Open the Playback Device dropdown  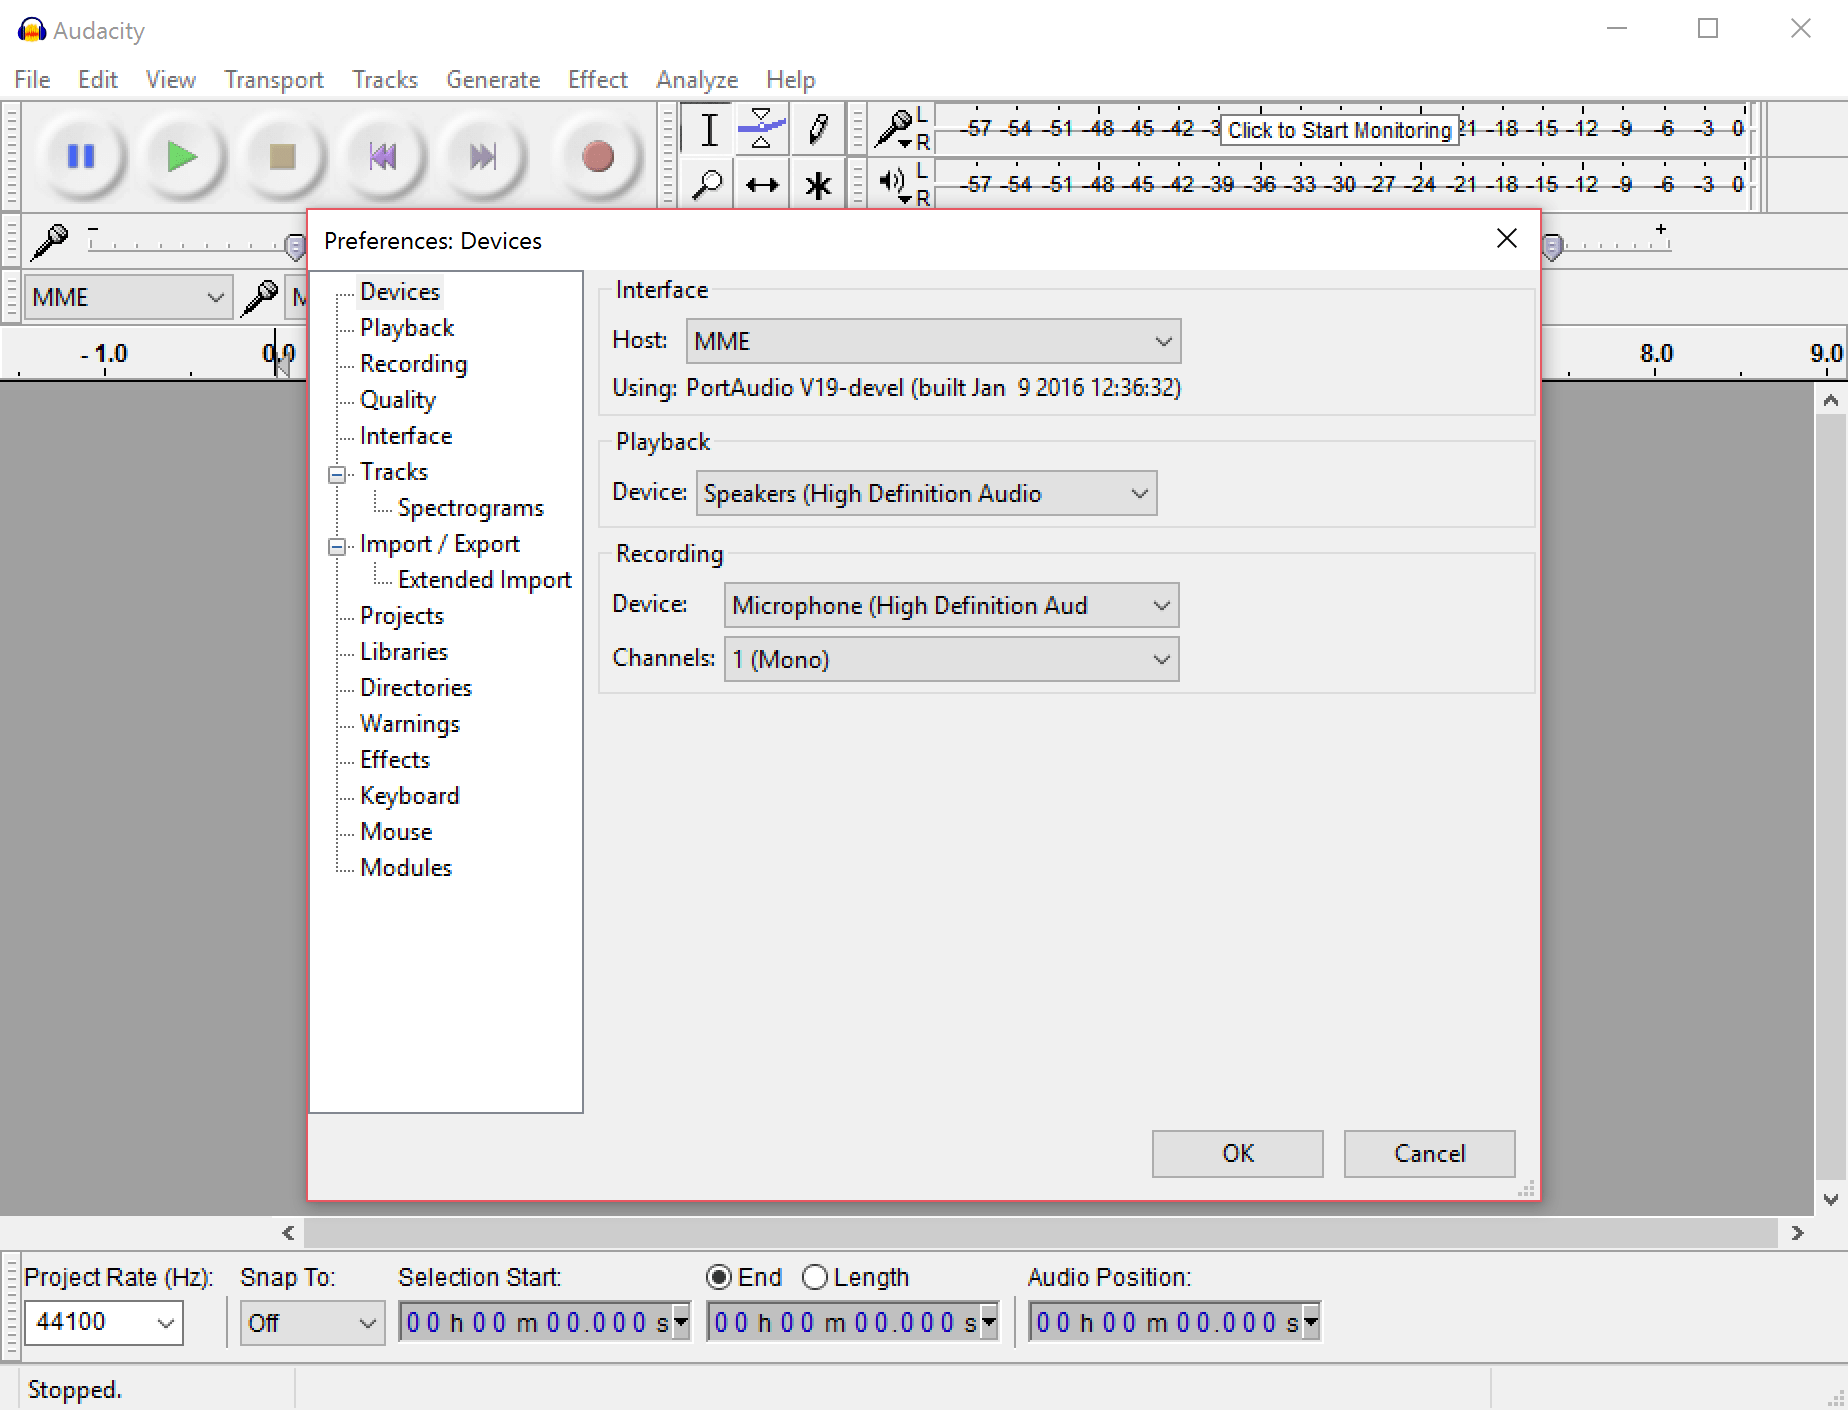coord(926,493)
